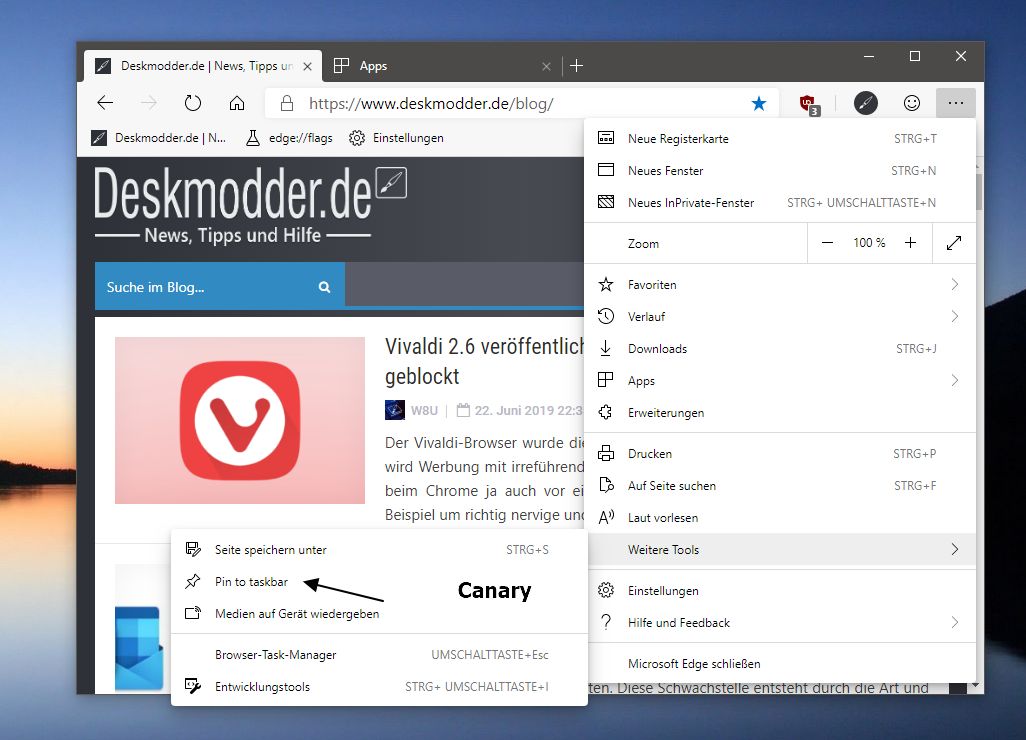Viewport: 1026px width, 740px height.
Task: Enter full screen via the zoom arrows icon
Action: [x=954, y=243]
